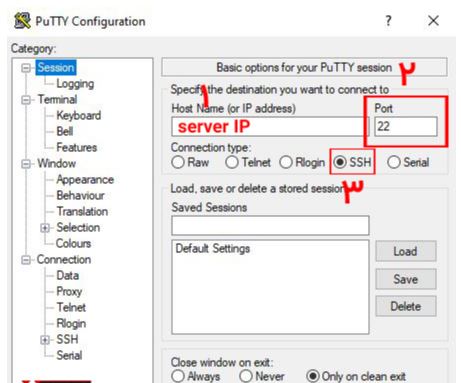
Task: Click the Delete session button
Action: pyautogui.click(x=406, y=306)
